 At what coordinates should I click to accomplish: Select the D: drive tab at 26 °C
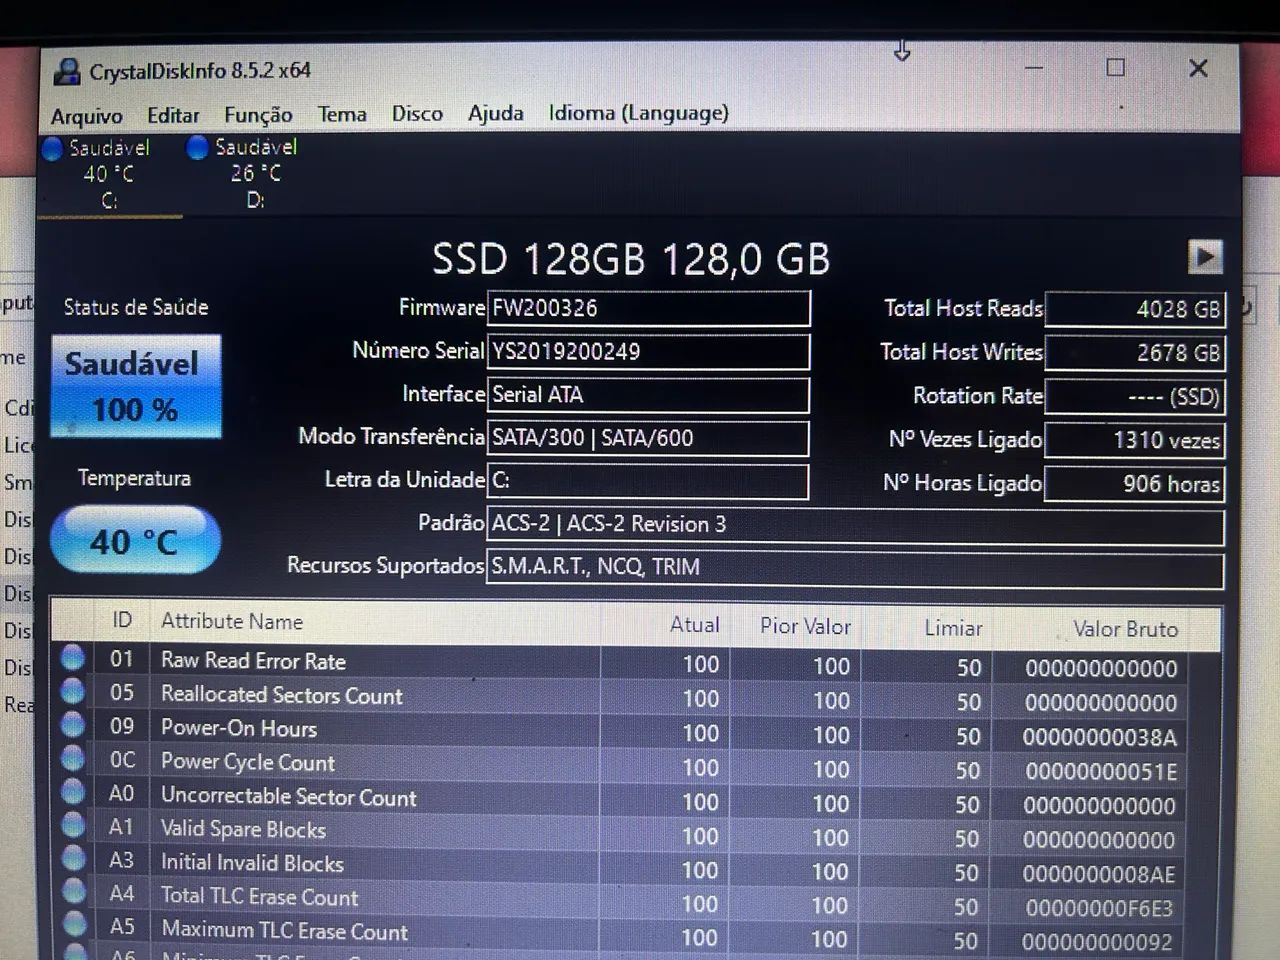tap(255, 173)
